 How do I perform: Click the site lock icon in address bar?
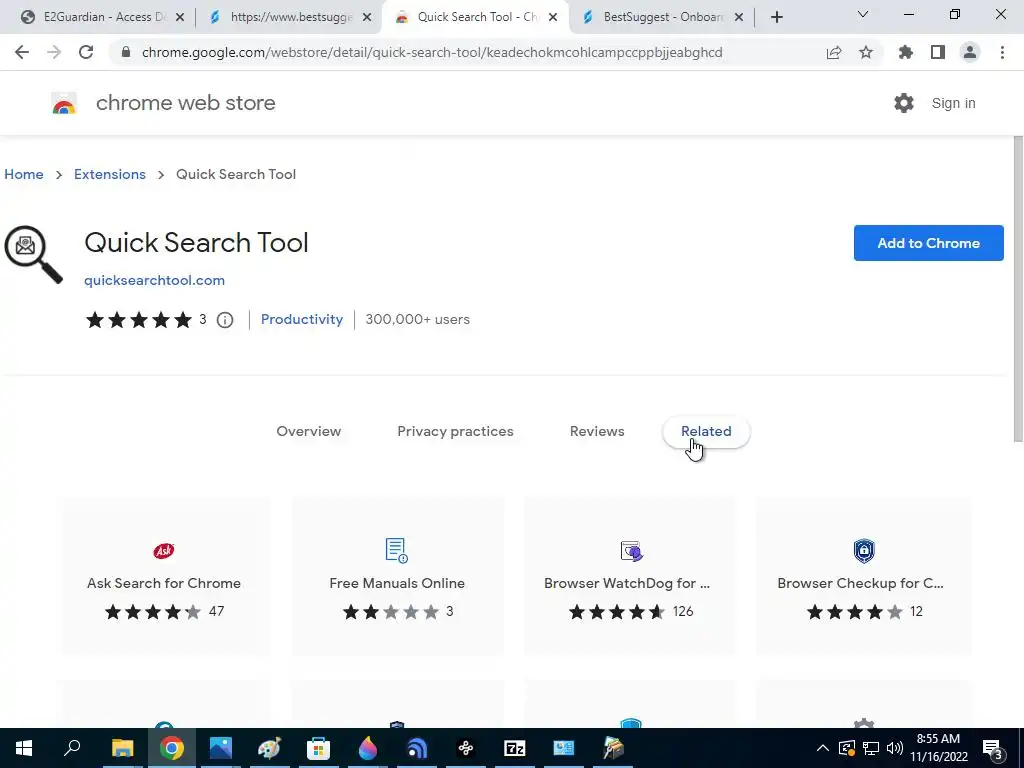click(127, 52)
